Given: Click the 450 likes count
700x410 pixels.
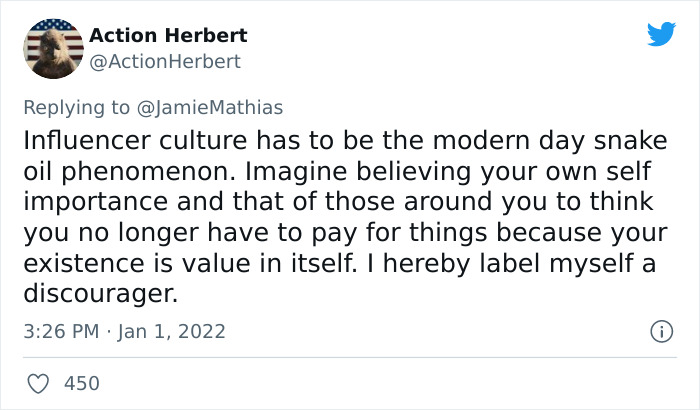Looking at the screenshot, I should coord(82,383).
